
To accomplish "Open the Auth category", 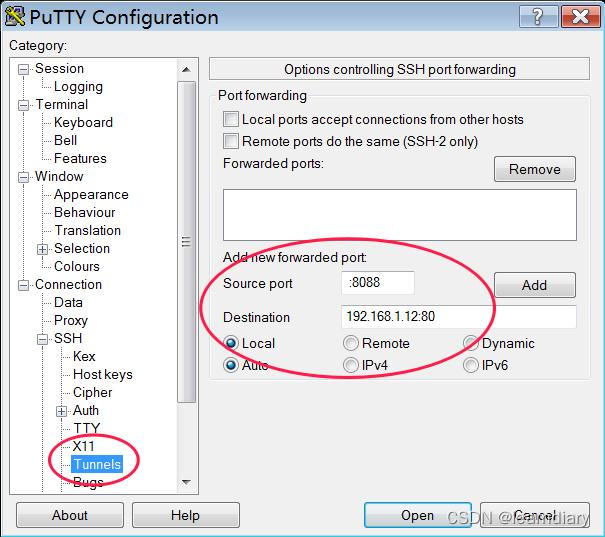I will point(86,410).
